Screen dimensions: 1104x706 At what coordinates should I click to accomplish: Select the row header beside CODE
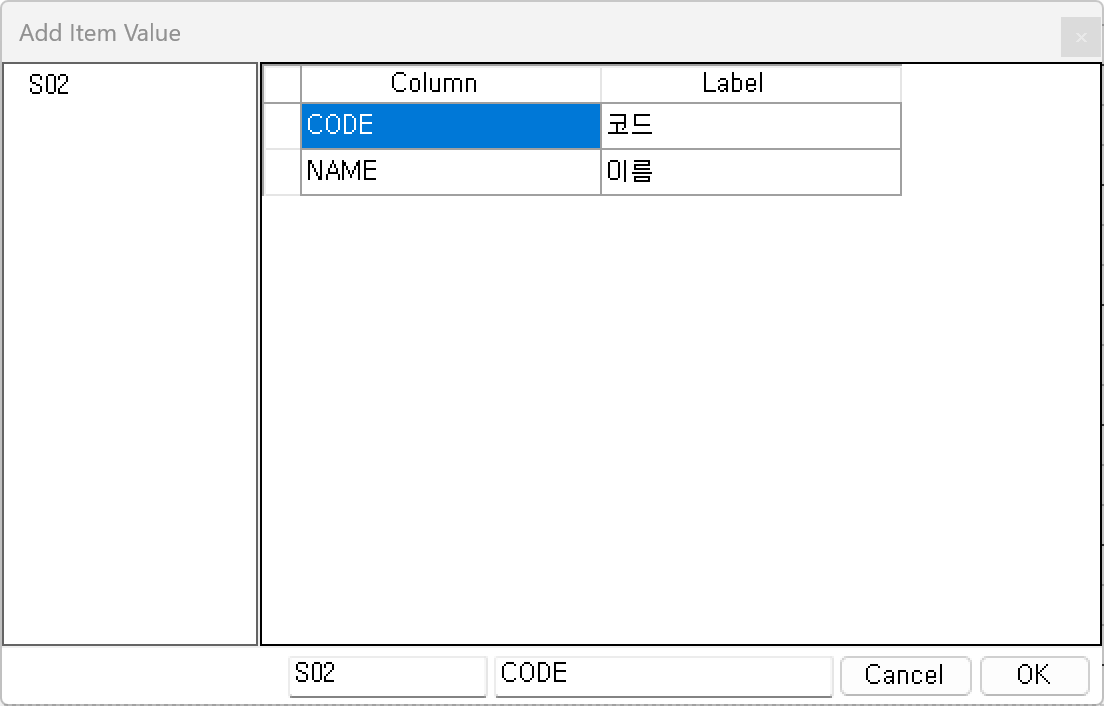click(x=282, y=126)
